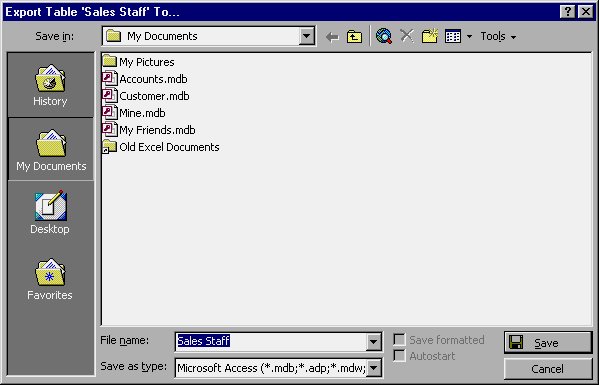This screenshot has width=599, height=385.
Task: Create a new folder with the toolbar icon
Action: point(430,36)
